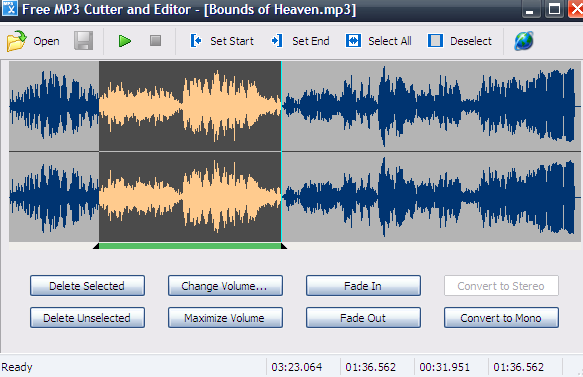Image resolution: width=583 pixels, height=377 pixels.
Task: Open the Change Volume dialog
Action: pyautogui.click(x=225, y=286)
